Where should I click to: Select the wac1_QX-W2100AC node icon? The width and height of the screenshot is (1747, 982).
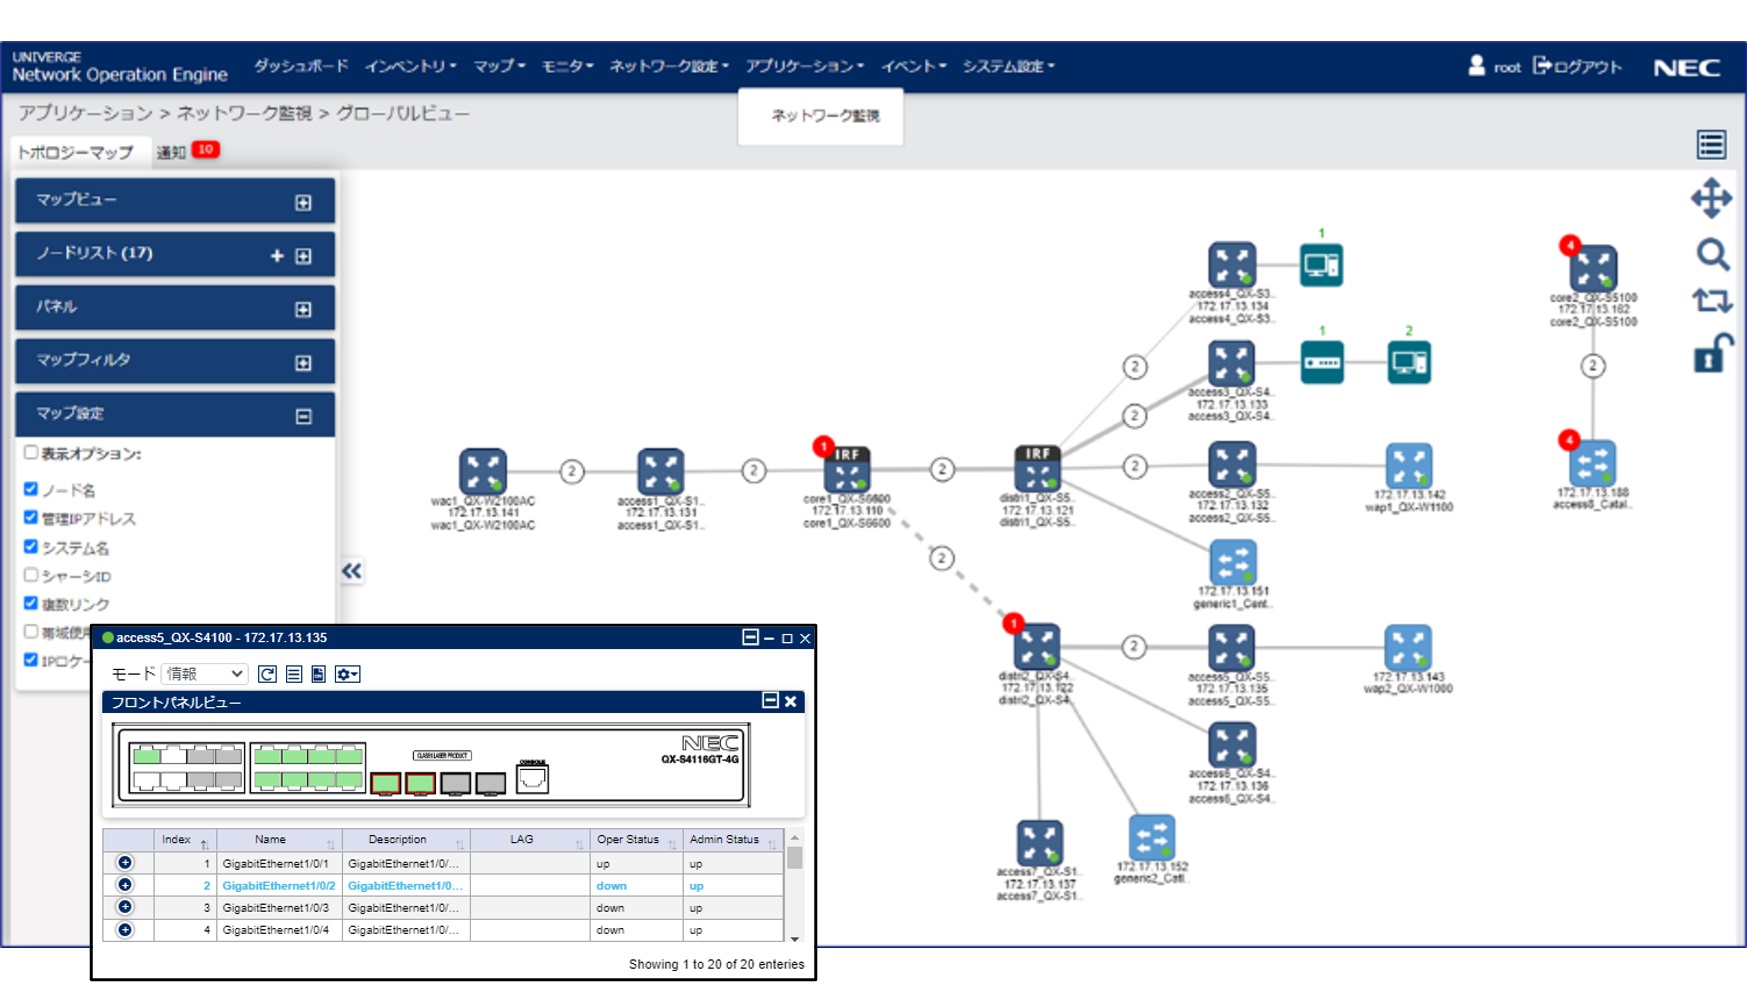(483, 471)
